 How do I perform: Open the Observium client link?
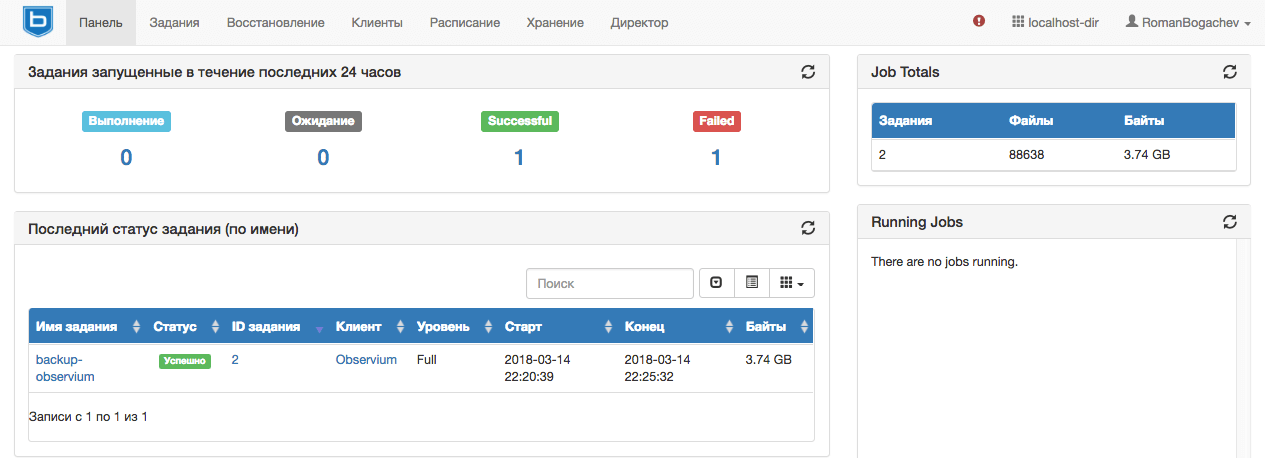coord(366,359)
